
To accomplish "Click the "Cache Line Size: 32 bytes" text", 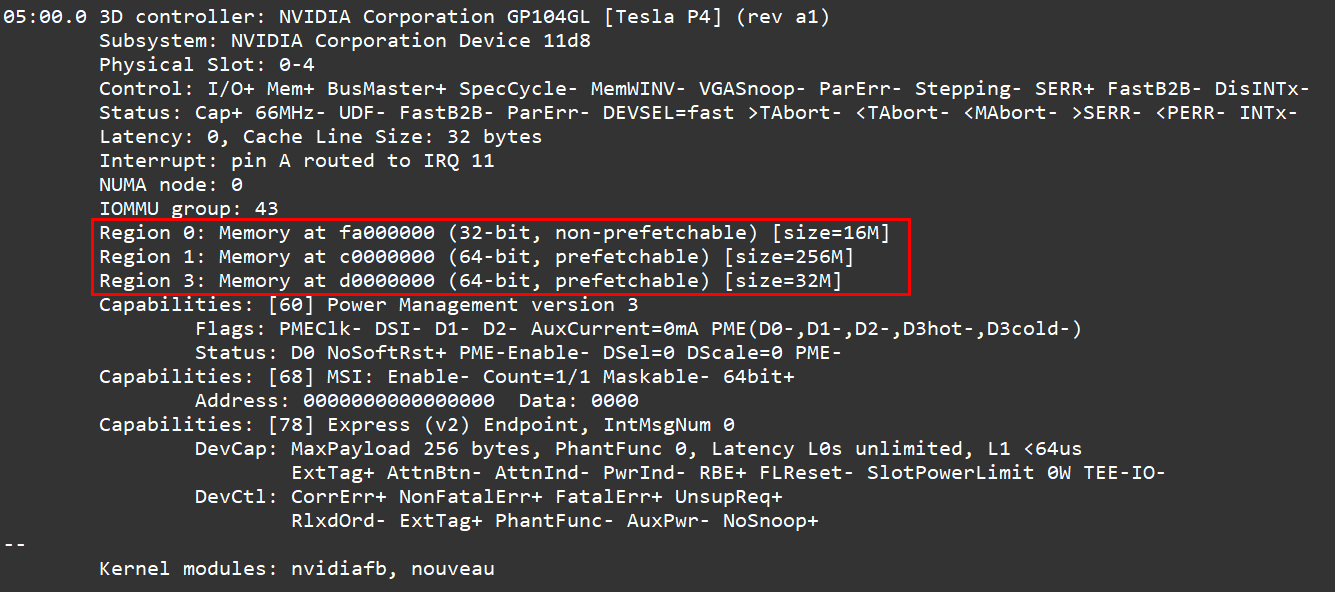I will (x=392, y=137).
